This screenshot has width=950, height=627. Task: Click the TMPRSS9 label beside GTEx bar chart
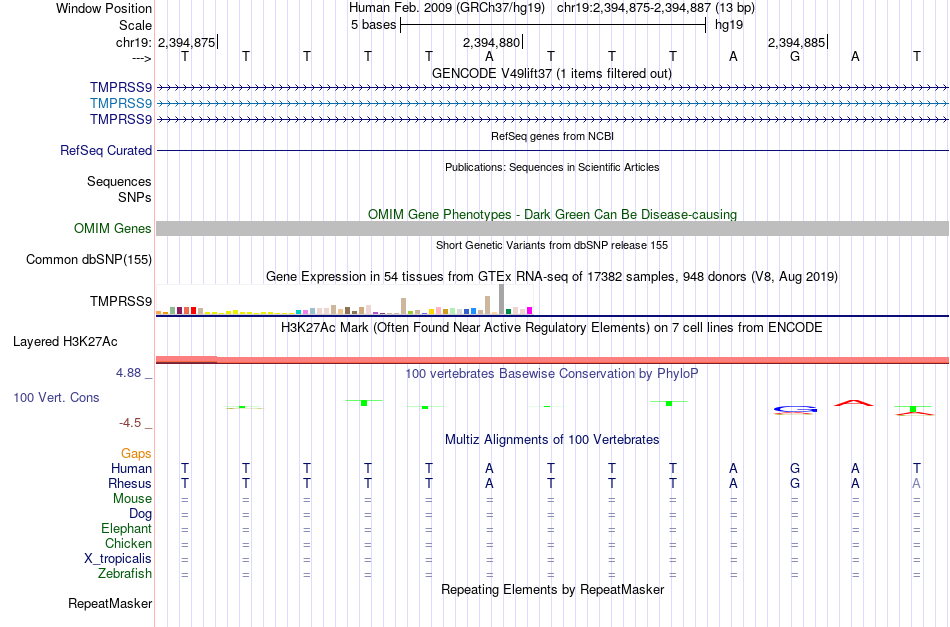(x=121, y=301)
